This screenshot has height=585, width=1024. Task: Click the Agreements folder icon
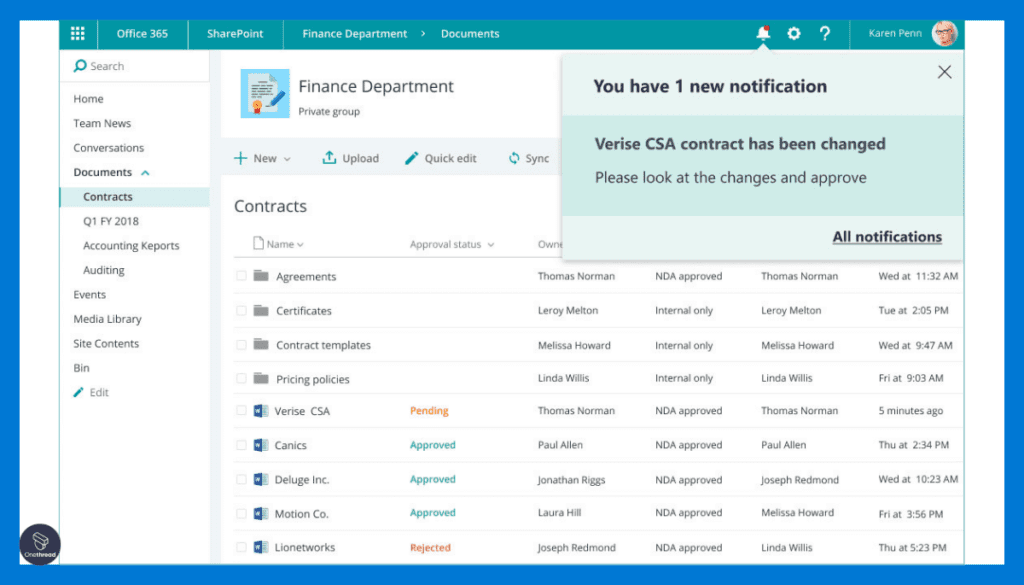click(x=261, y=276)
